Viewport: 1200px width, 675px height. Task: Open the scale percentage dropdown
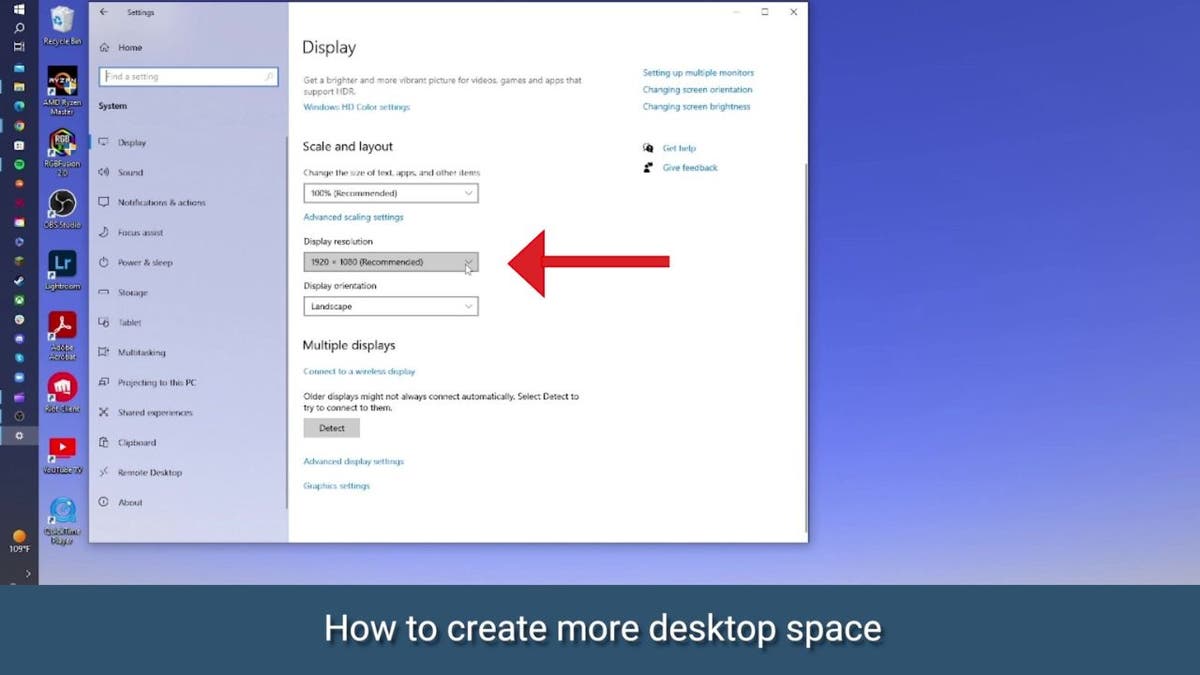pos(391,193)
